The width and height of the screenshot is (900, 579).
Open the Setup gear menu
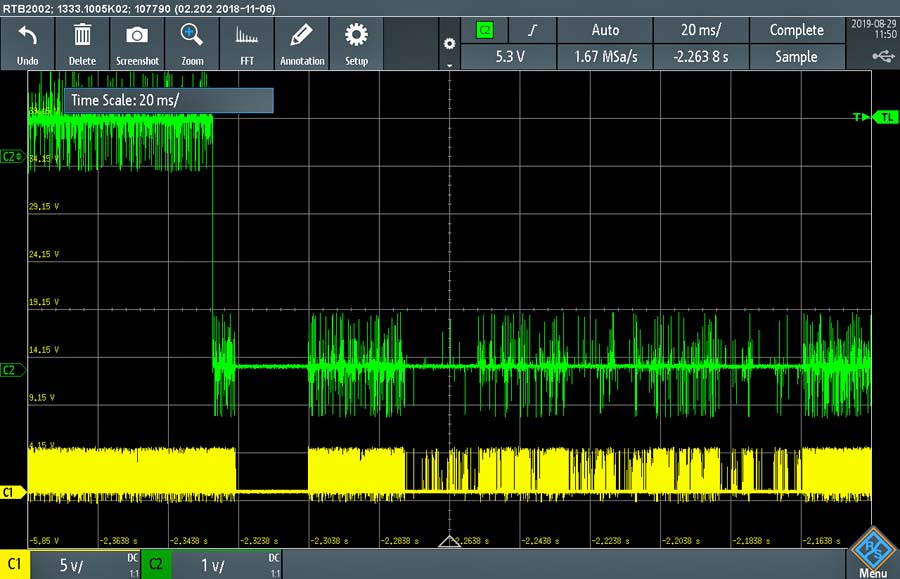(x=356, y=44)
